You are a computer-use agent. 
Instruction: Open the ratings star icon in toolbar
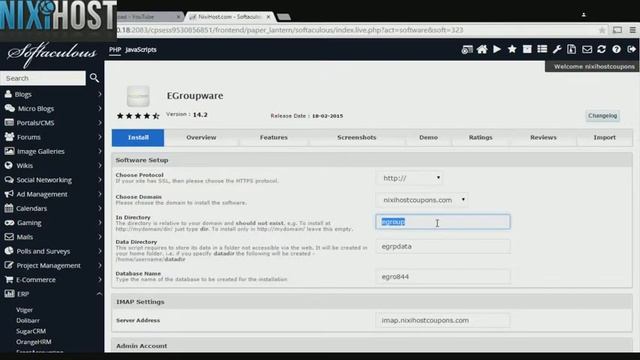[x=512, y=49]
